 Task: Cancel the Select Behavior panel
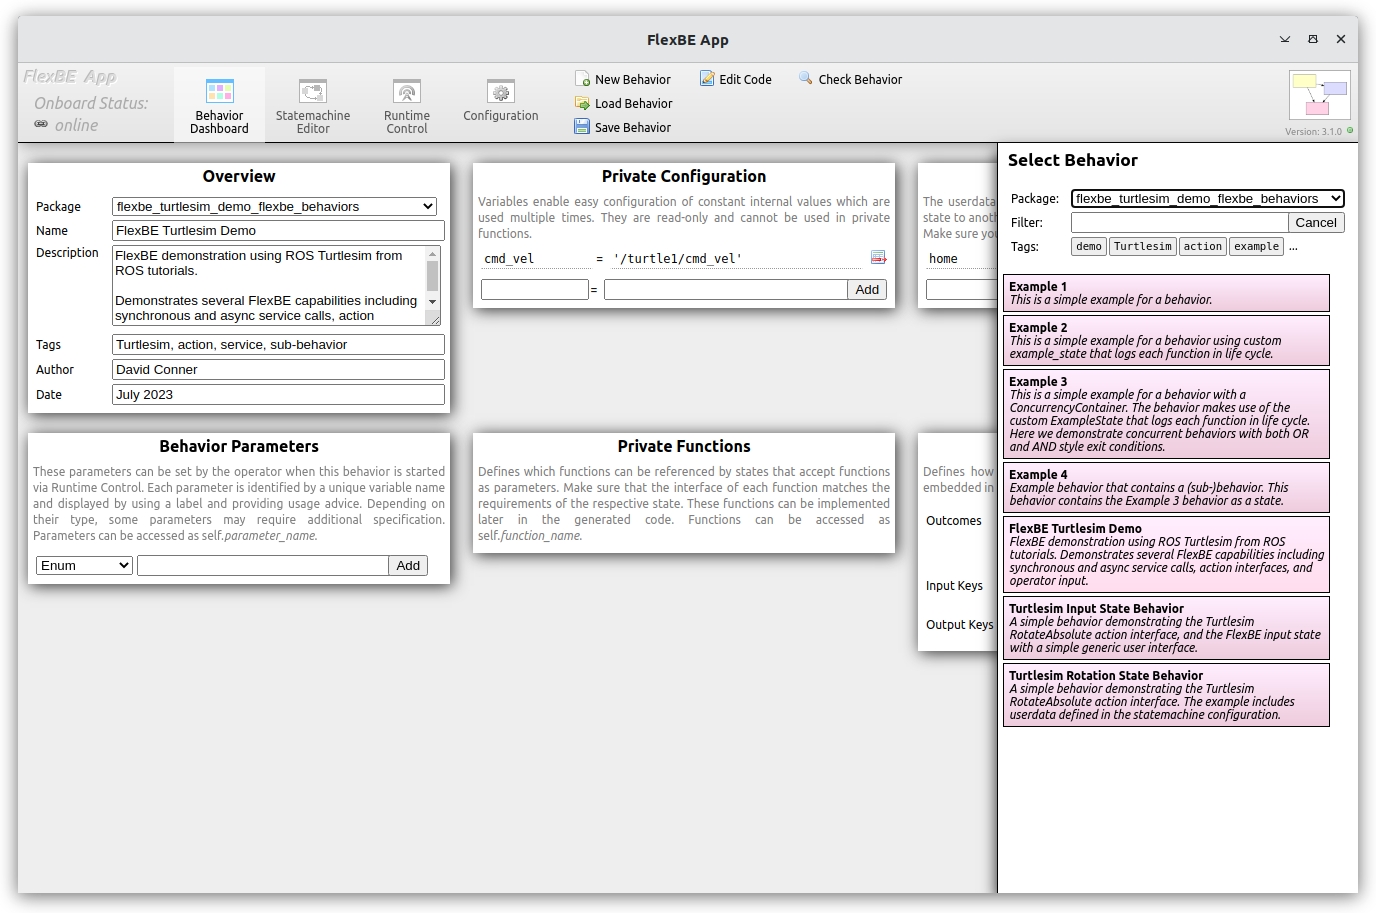[x=1316, y=223]
